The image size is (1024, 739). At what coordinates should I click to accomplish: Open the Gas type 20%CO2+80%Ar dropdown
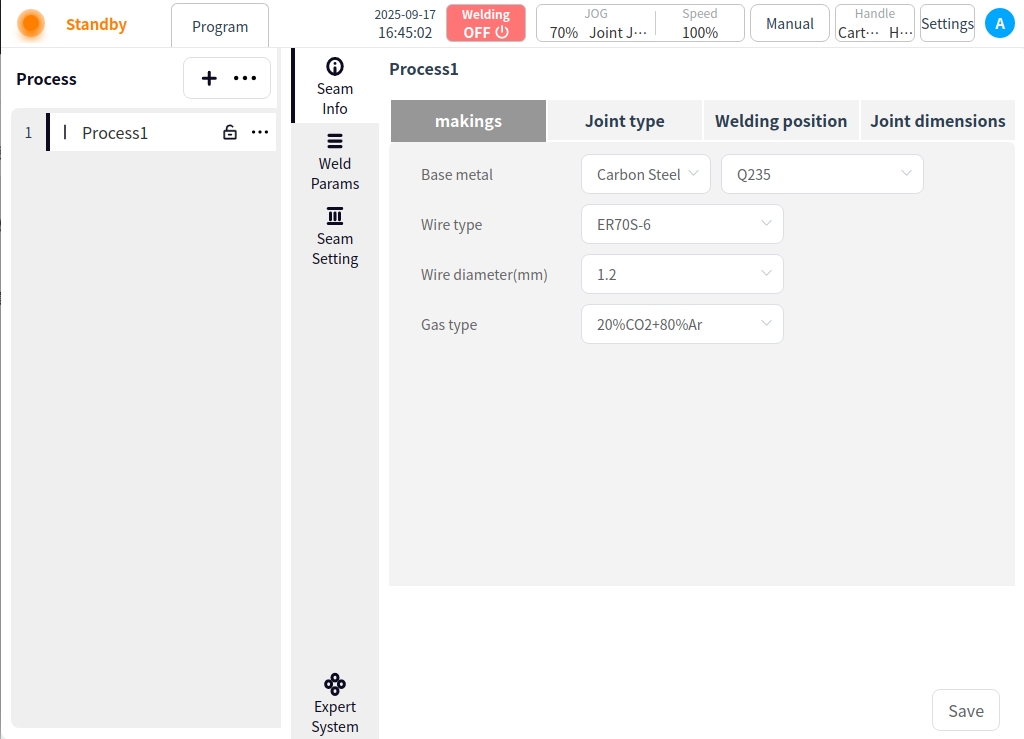pyautogui.click(x=682, y=324)
